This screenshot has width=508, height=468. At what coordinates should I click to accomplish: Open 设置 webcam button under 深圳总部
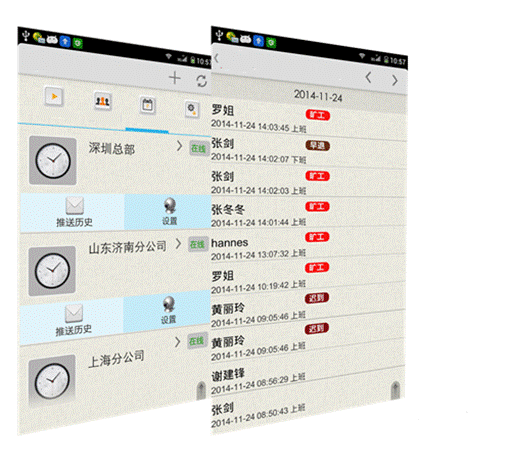pyautogui.click(x=168, y=212)
